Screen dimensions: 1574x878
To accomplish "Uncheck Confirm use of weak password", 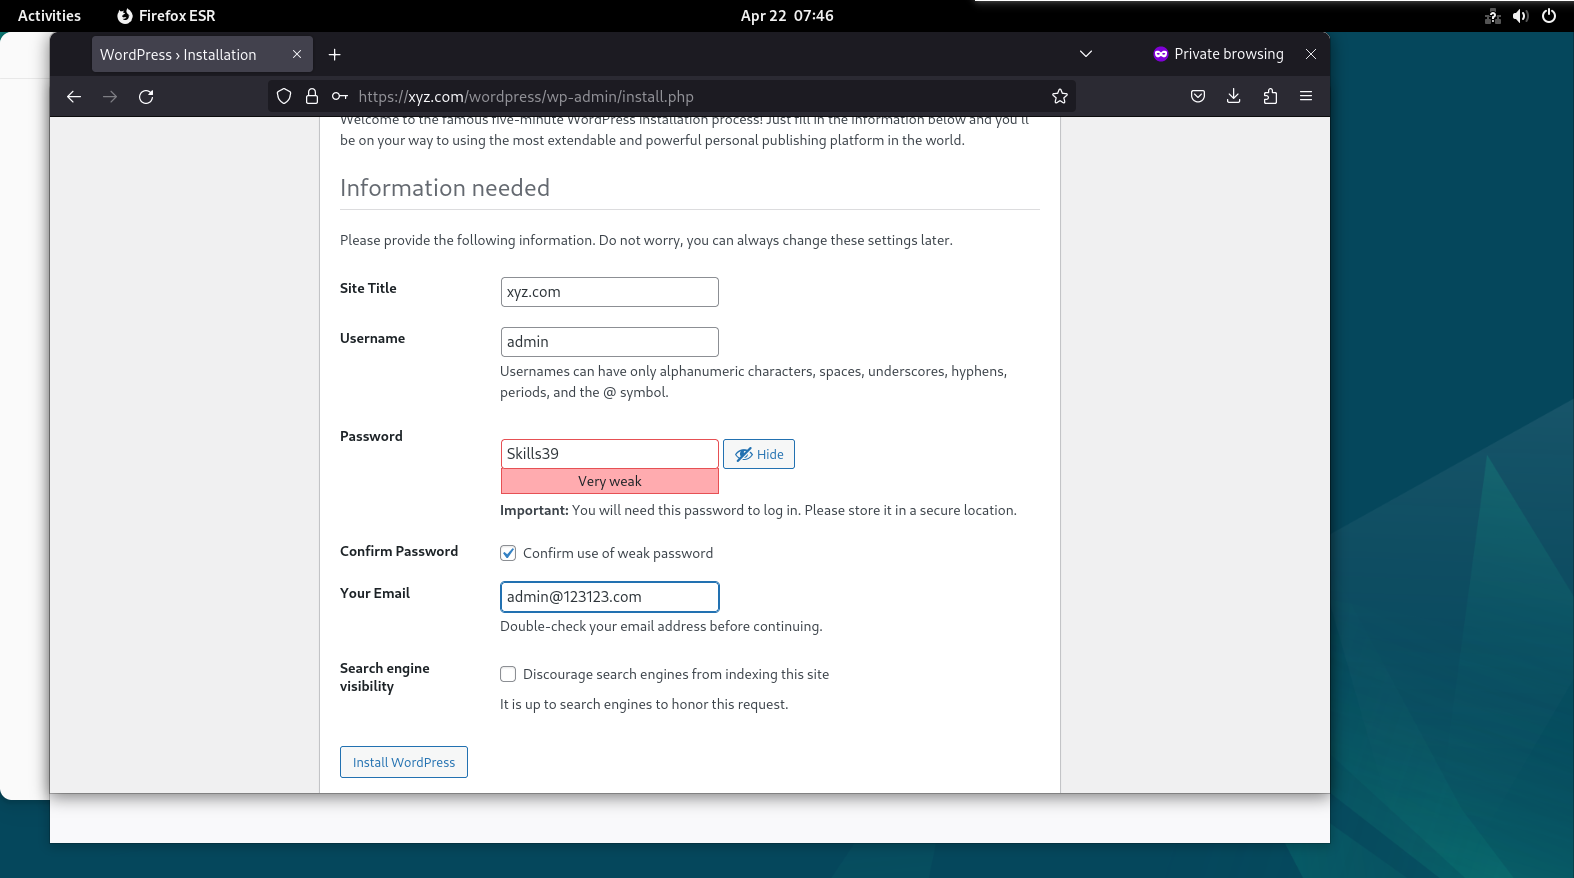I will pyautogui.click(x=508, y=553).
